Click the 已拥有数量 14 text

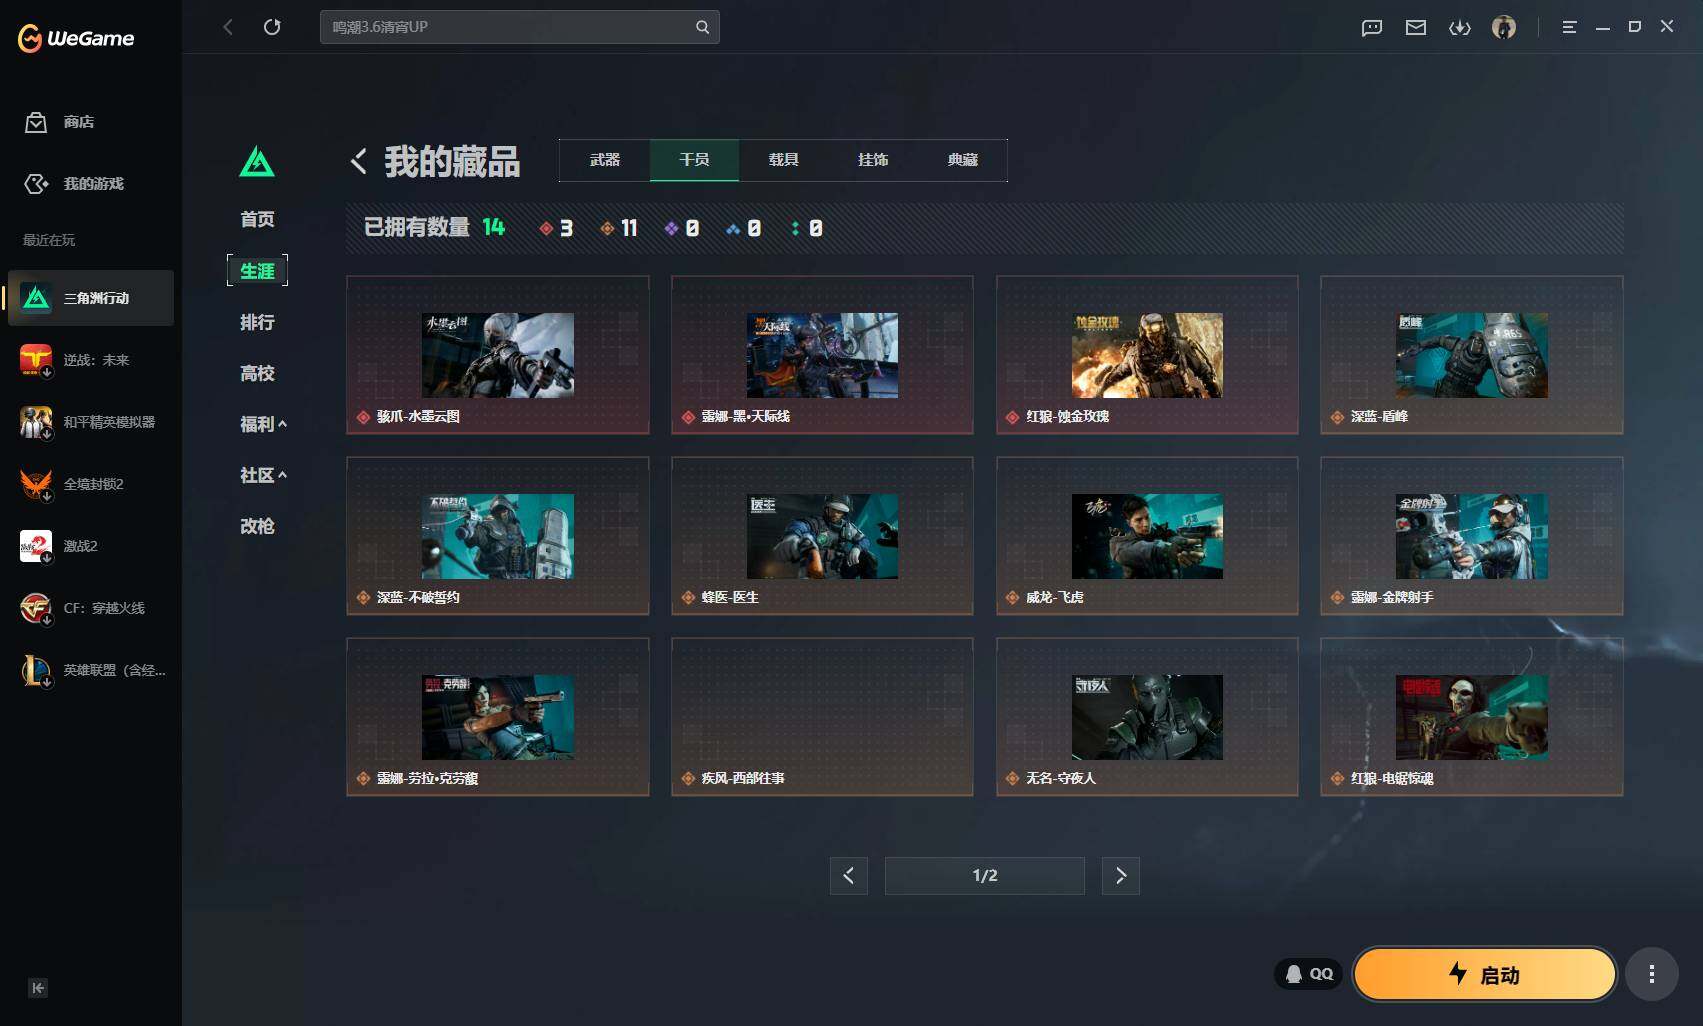(x=434, y=228)
